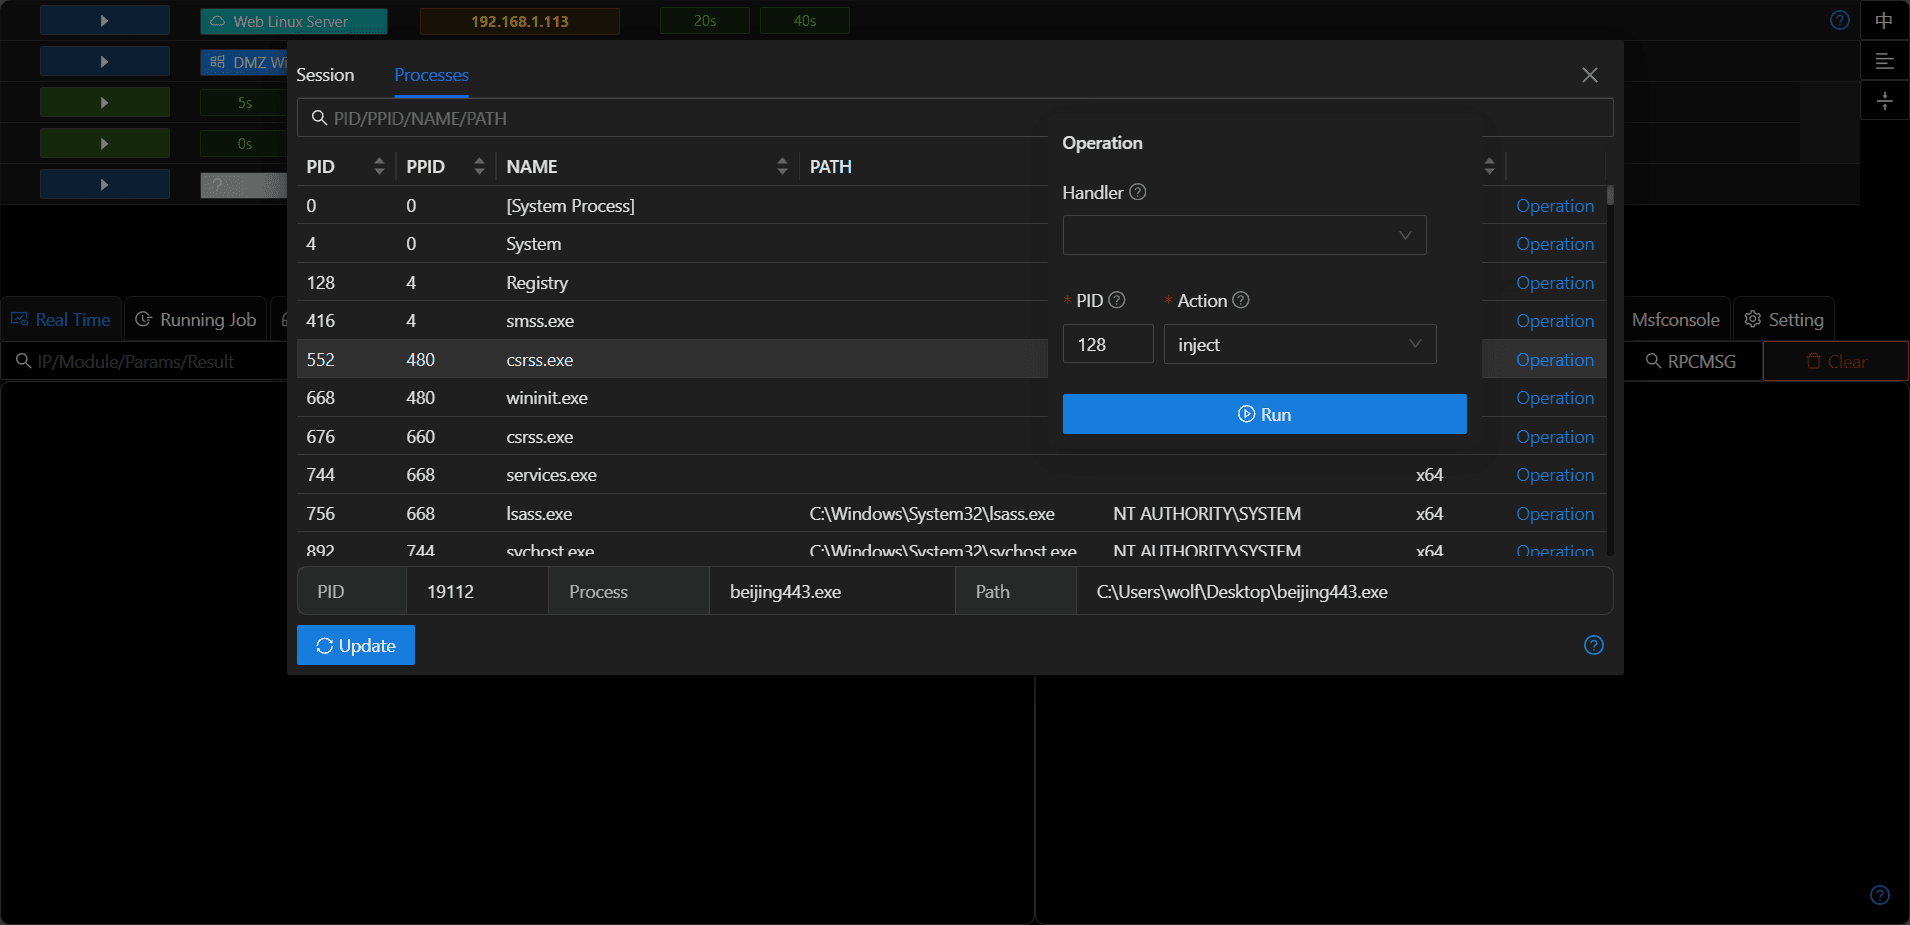The width and height of the screenshot is (1910, 925).
Task: Update the process list
Action: pos(356,645)
